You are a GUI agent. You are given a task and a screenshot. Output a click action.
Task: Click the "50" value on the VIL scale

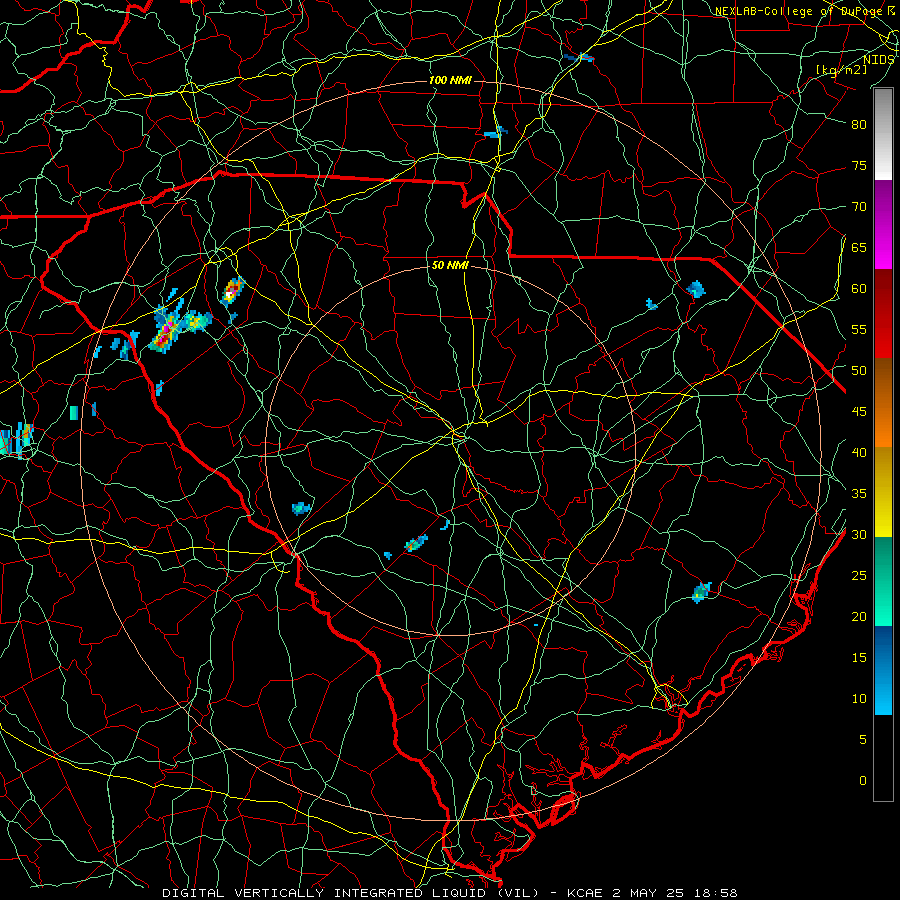[859, 371]
